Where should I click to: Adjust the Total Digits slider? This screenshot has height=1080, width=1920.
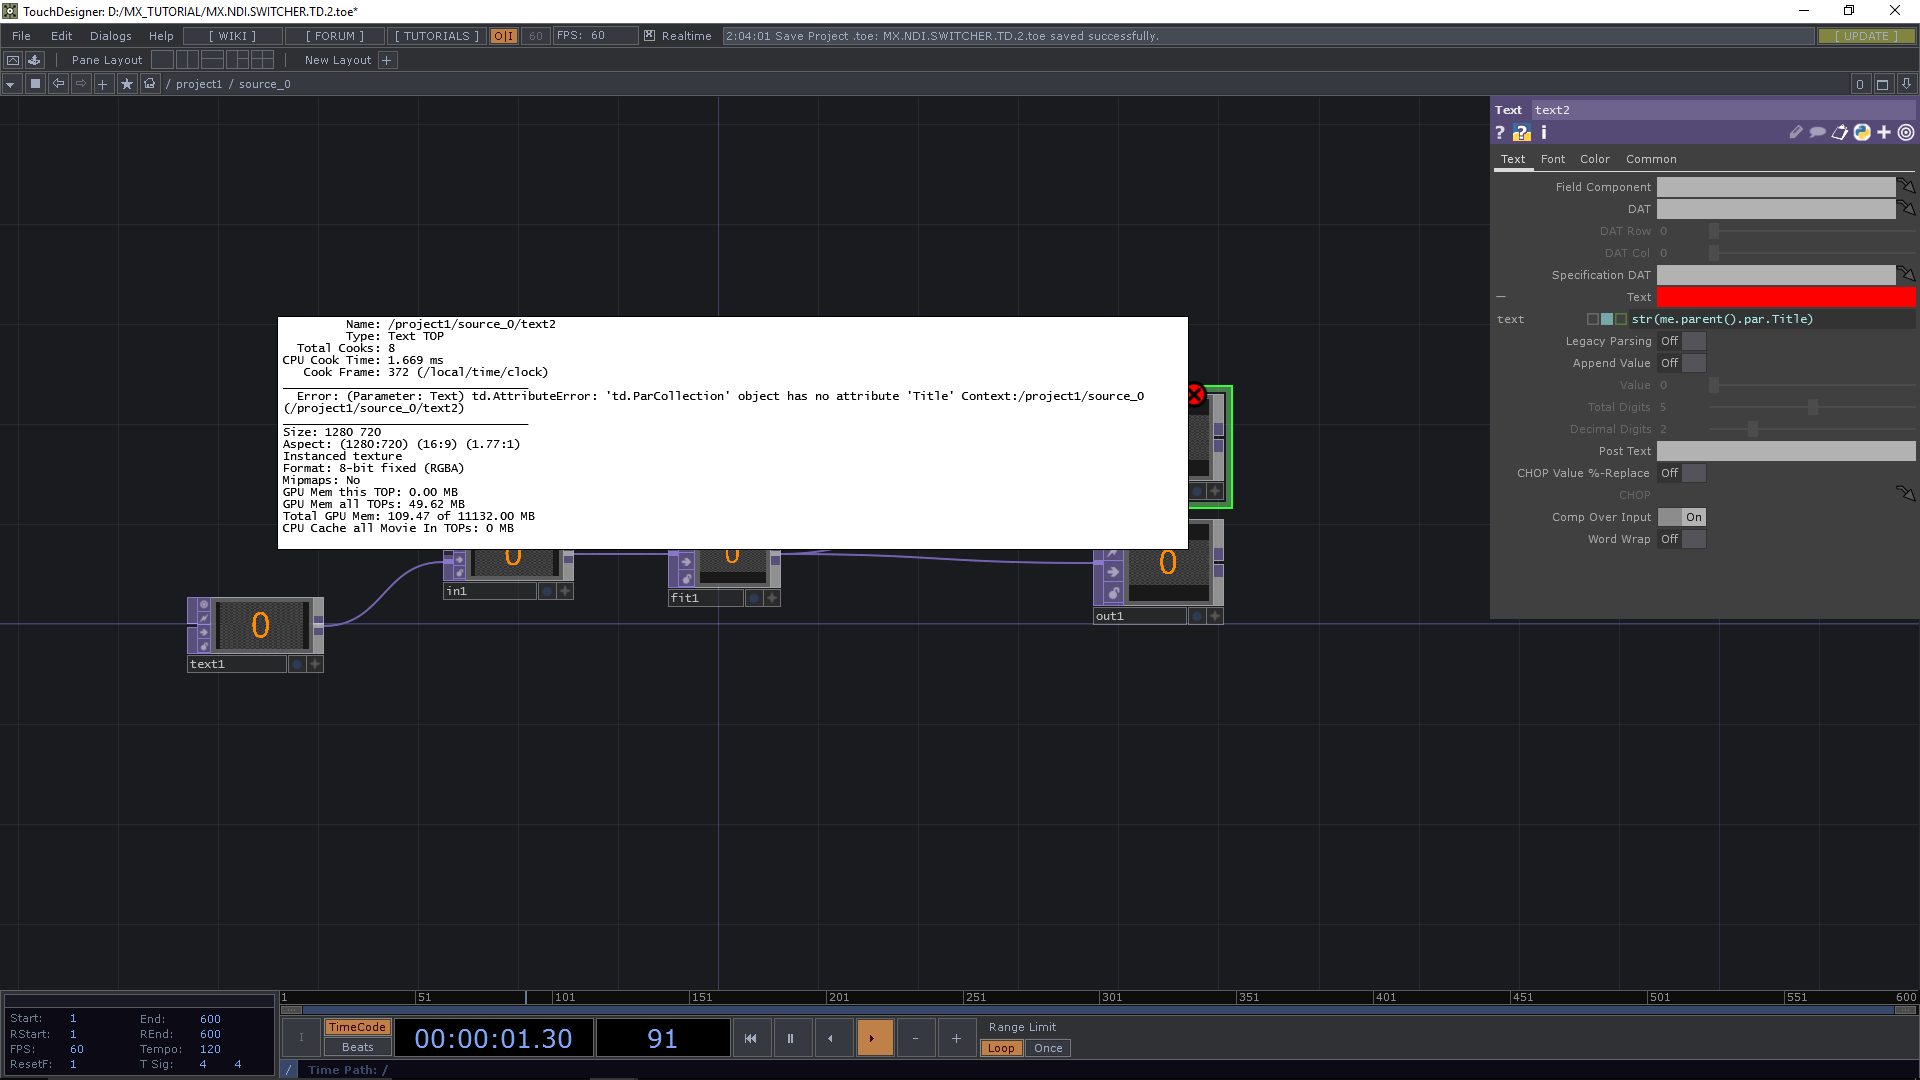[x=1811, y=407]
